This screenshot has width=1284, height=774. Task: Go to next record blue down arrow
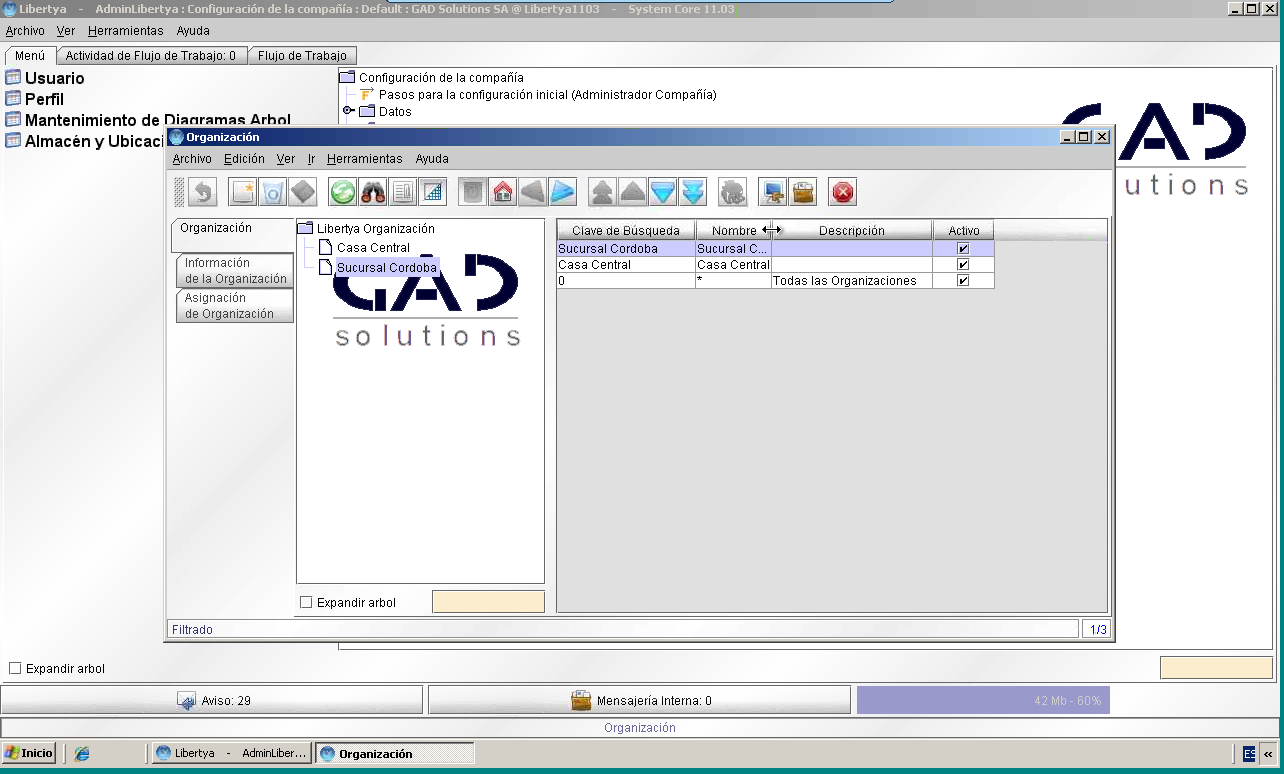pos(663,192)
